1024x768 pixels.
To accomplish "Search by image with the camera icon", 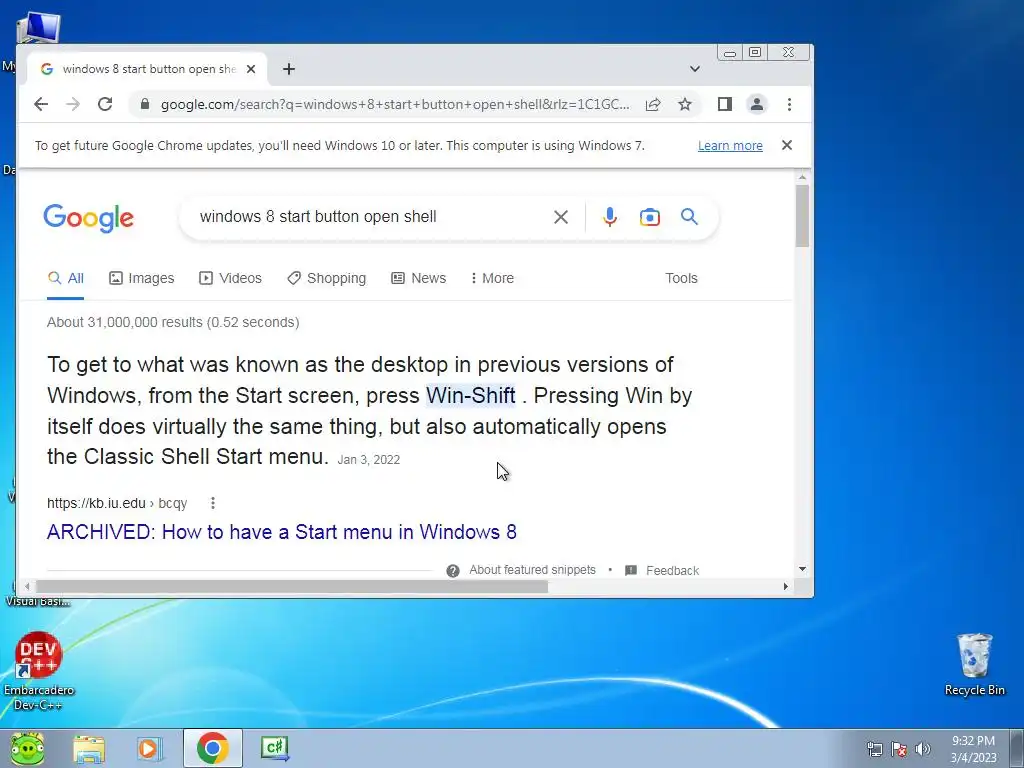I will pos(649,217).
